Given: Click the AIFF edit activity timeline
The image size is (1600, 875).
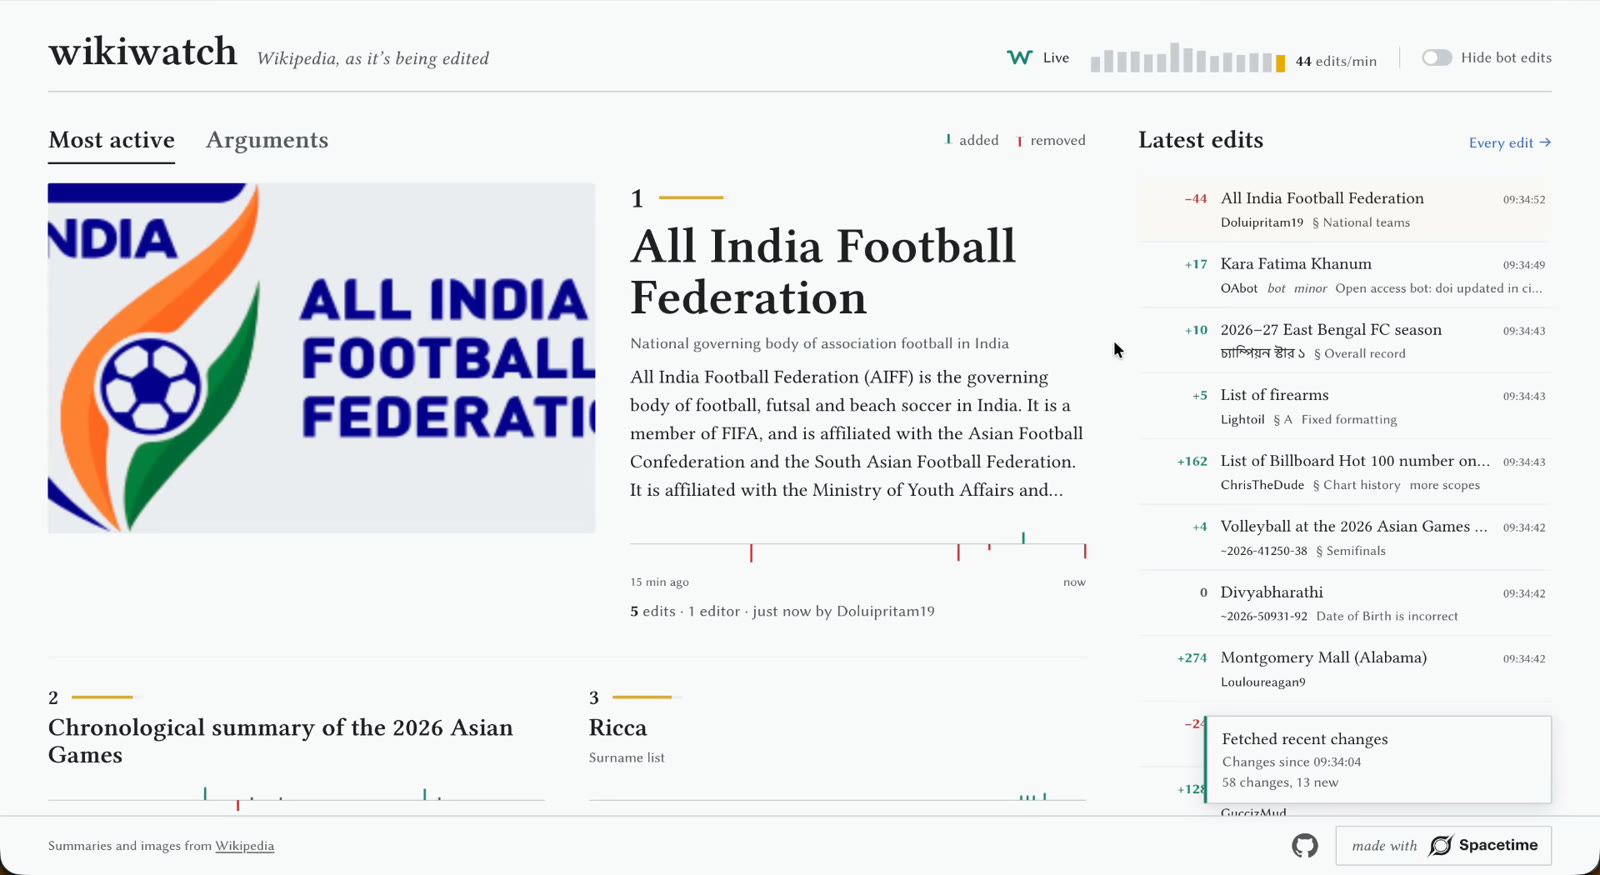Looking at the screenshot, I should coord(858,547).
